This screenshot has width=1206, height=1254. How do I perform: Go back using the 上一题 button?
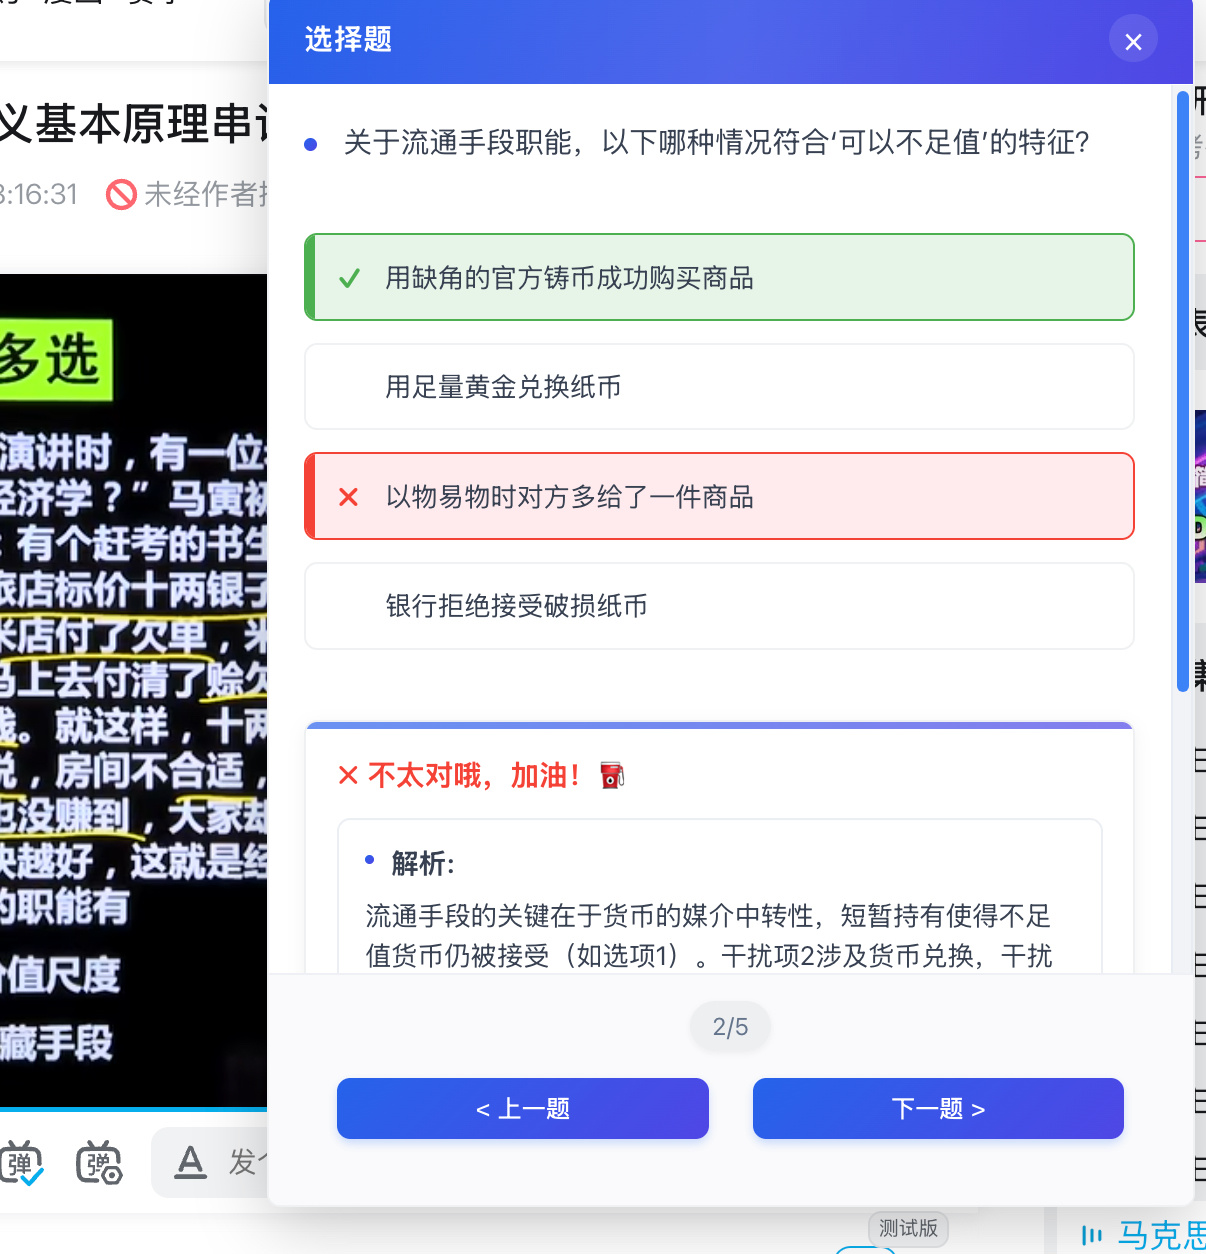(x=522, y=1108)
